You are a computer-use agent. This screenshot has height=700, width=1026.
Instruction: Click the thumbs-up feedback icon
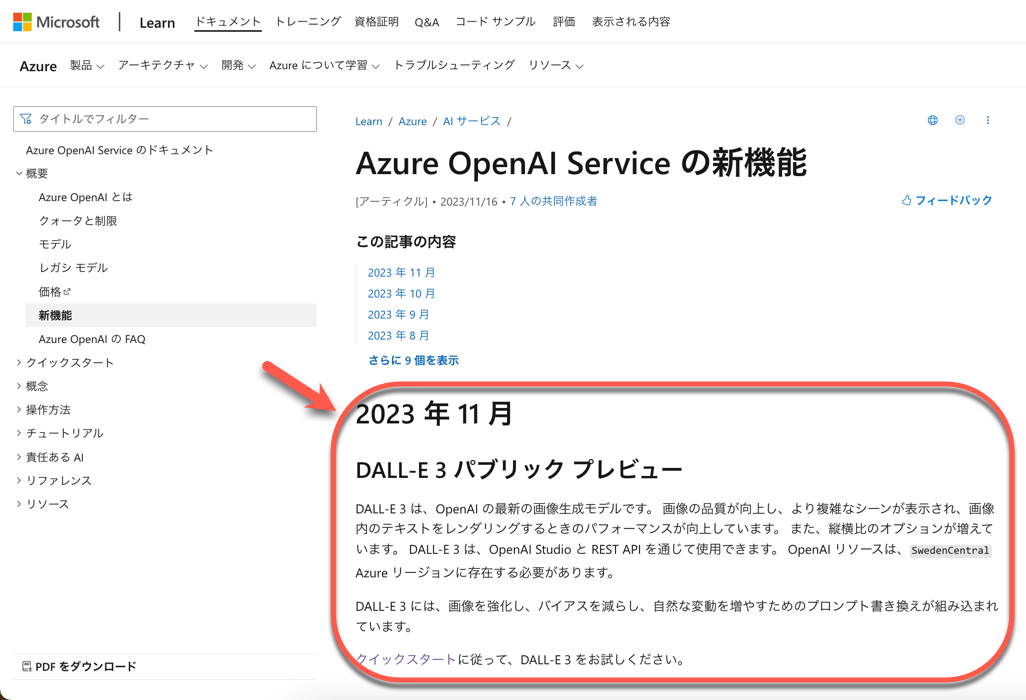(x=908, y=199)
